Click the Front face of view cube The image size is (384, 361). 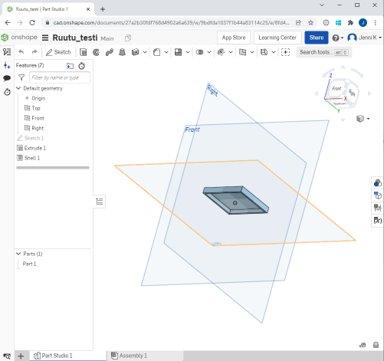[x=337, y=88]
